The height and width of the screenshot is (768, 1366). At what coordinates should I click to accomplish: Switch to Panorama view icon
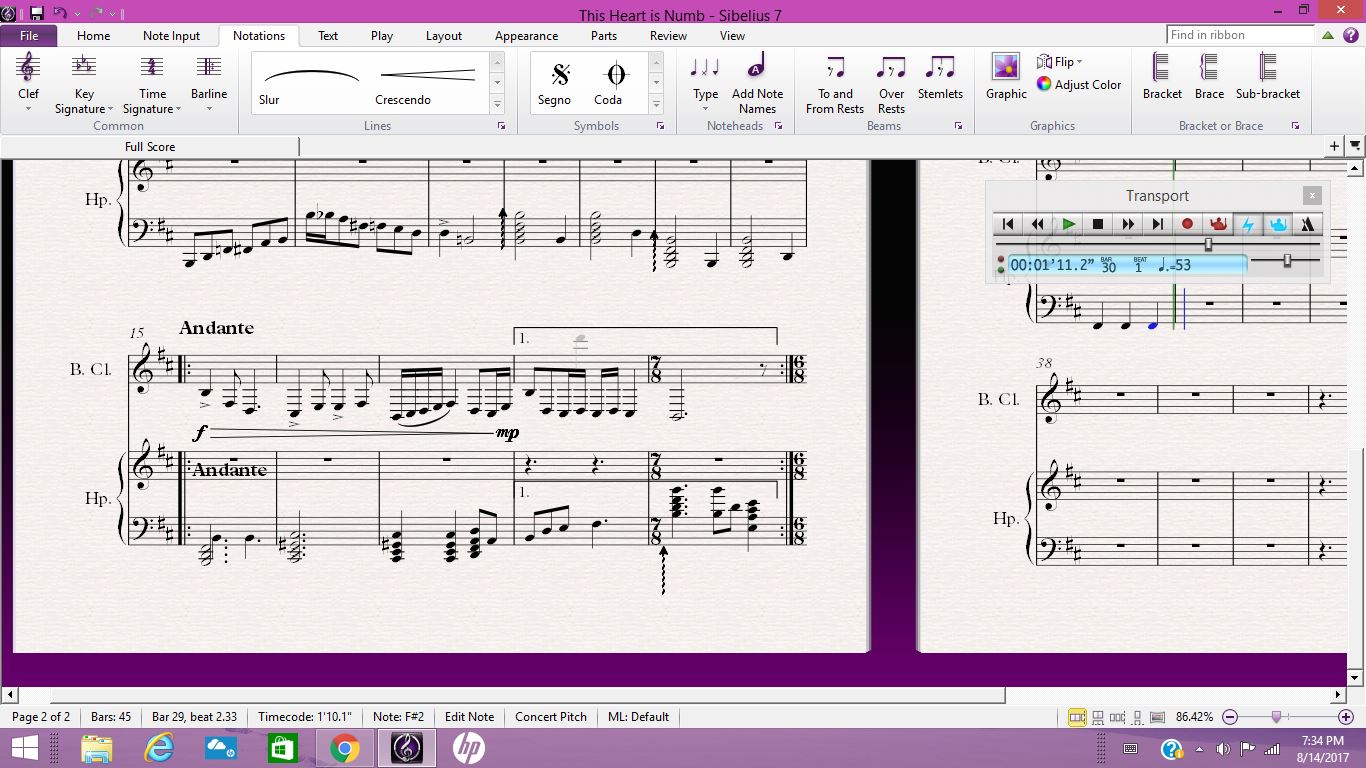click(x=1159, y=717)
